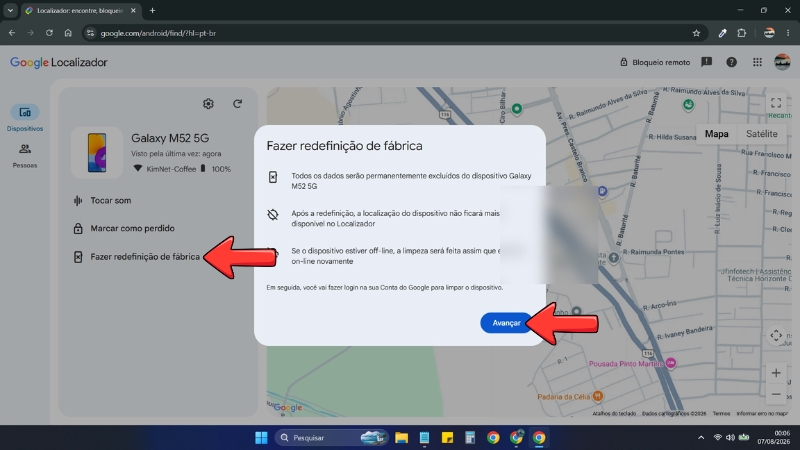Open the help question mark icon
Image resolution: width=800 pixels, height=450 pixels.
click(x=731, y=62)
